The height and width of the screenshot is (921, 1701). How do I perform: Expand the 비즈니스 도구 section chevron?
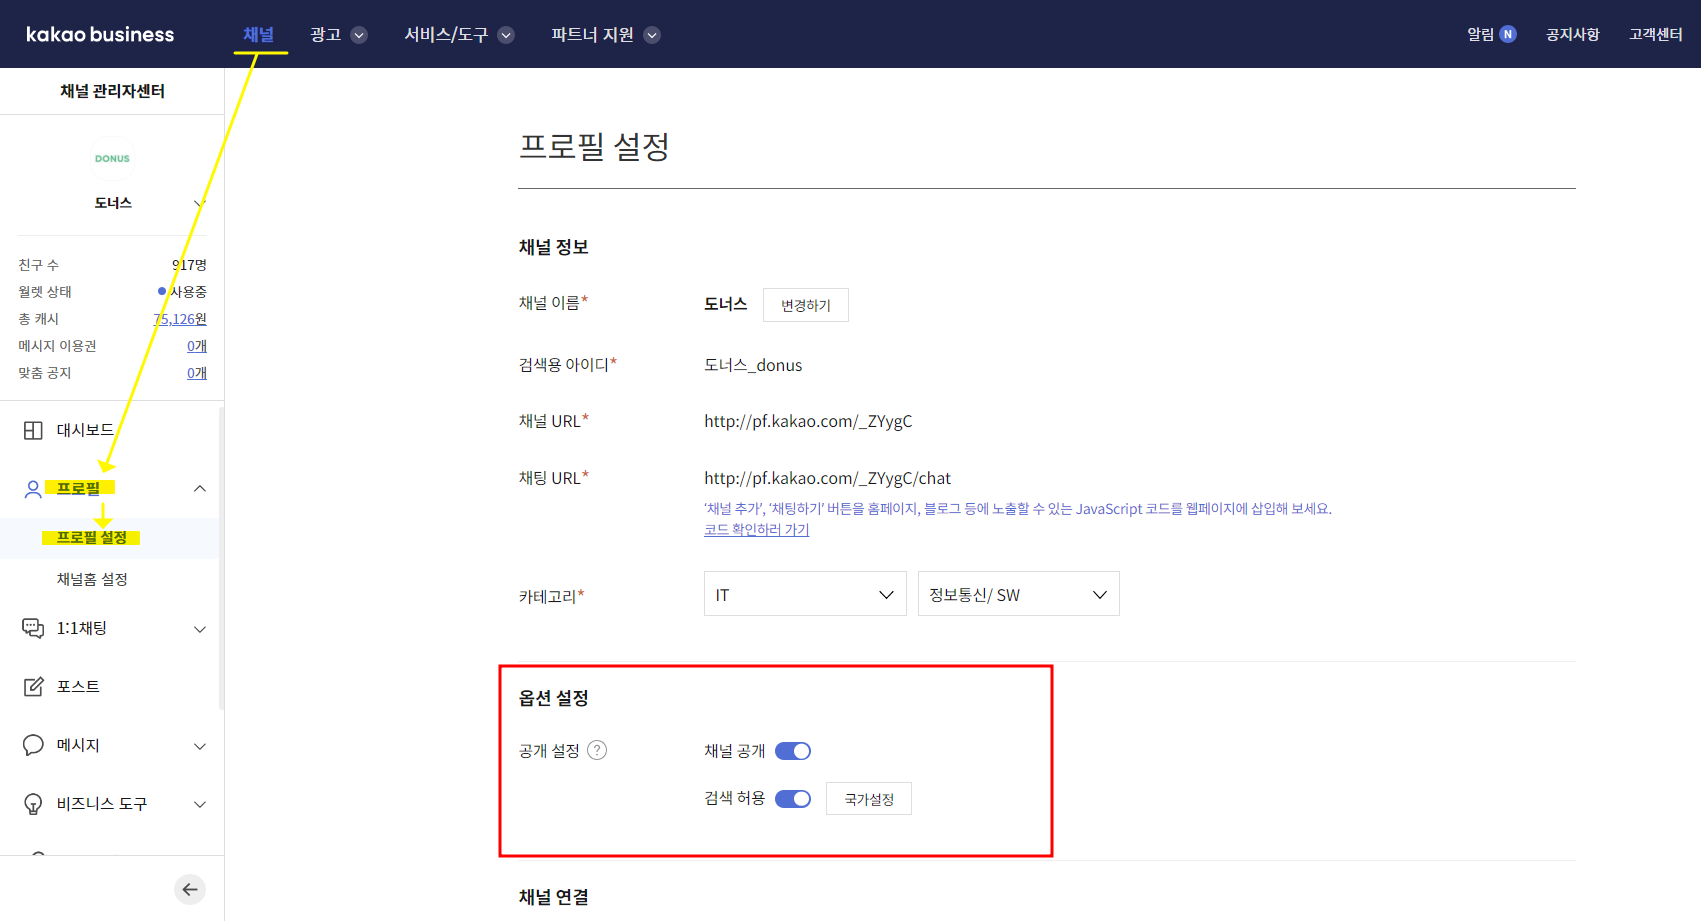[200, 804]
